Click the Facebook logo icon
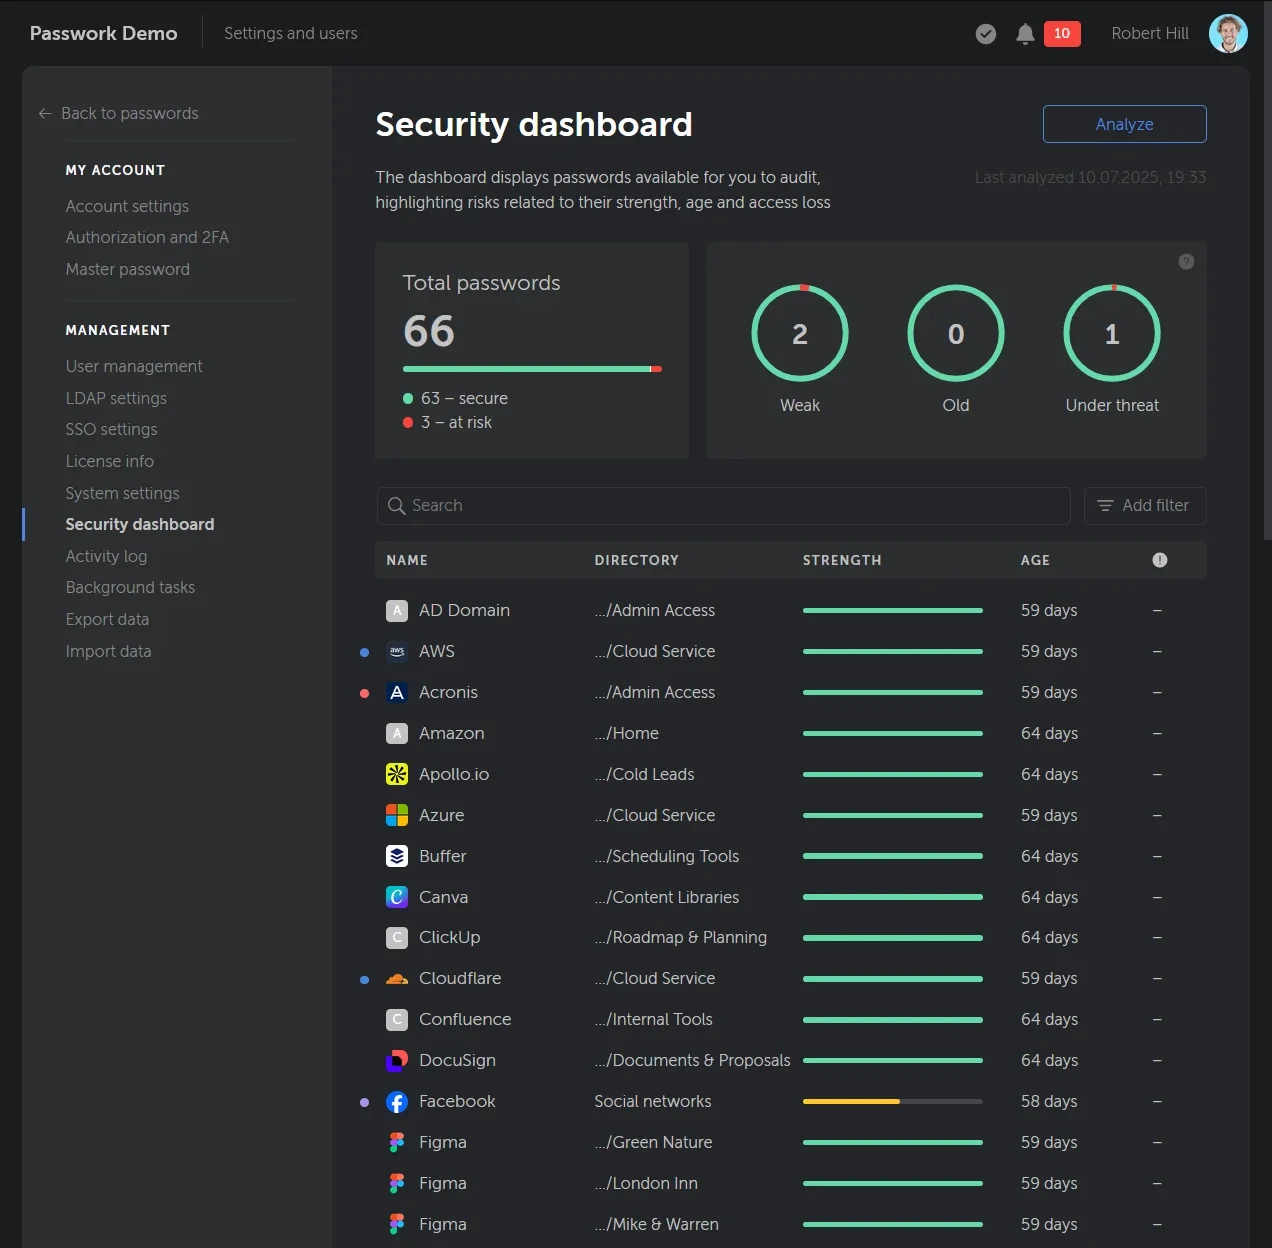Viewport: 1272px width, 1248px height. [397, 1102]
